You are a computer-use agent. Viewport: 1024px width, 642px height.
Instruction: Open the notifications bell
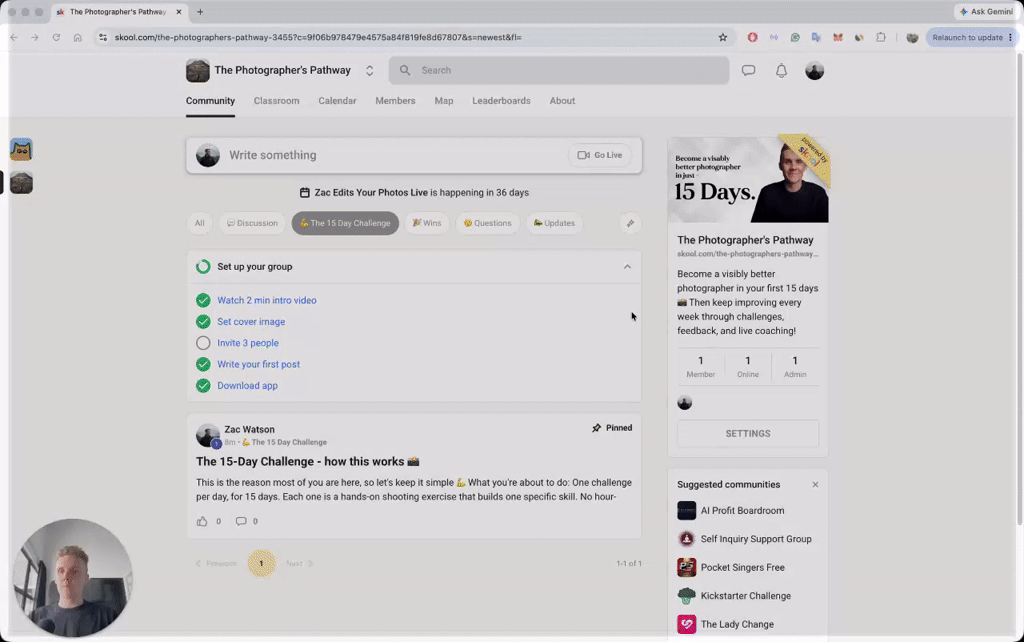(781, 70)
